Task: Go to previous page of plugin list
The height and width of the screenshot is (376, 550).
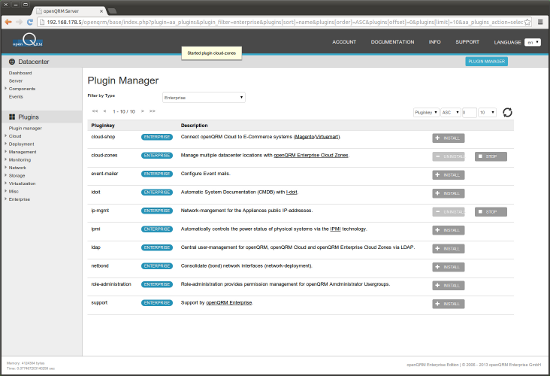Action: point(105,111)
